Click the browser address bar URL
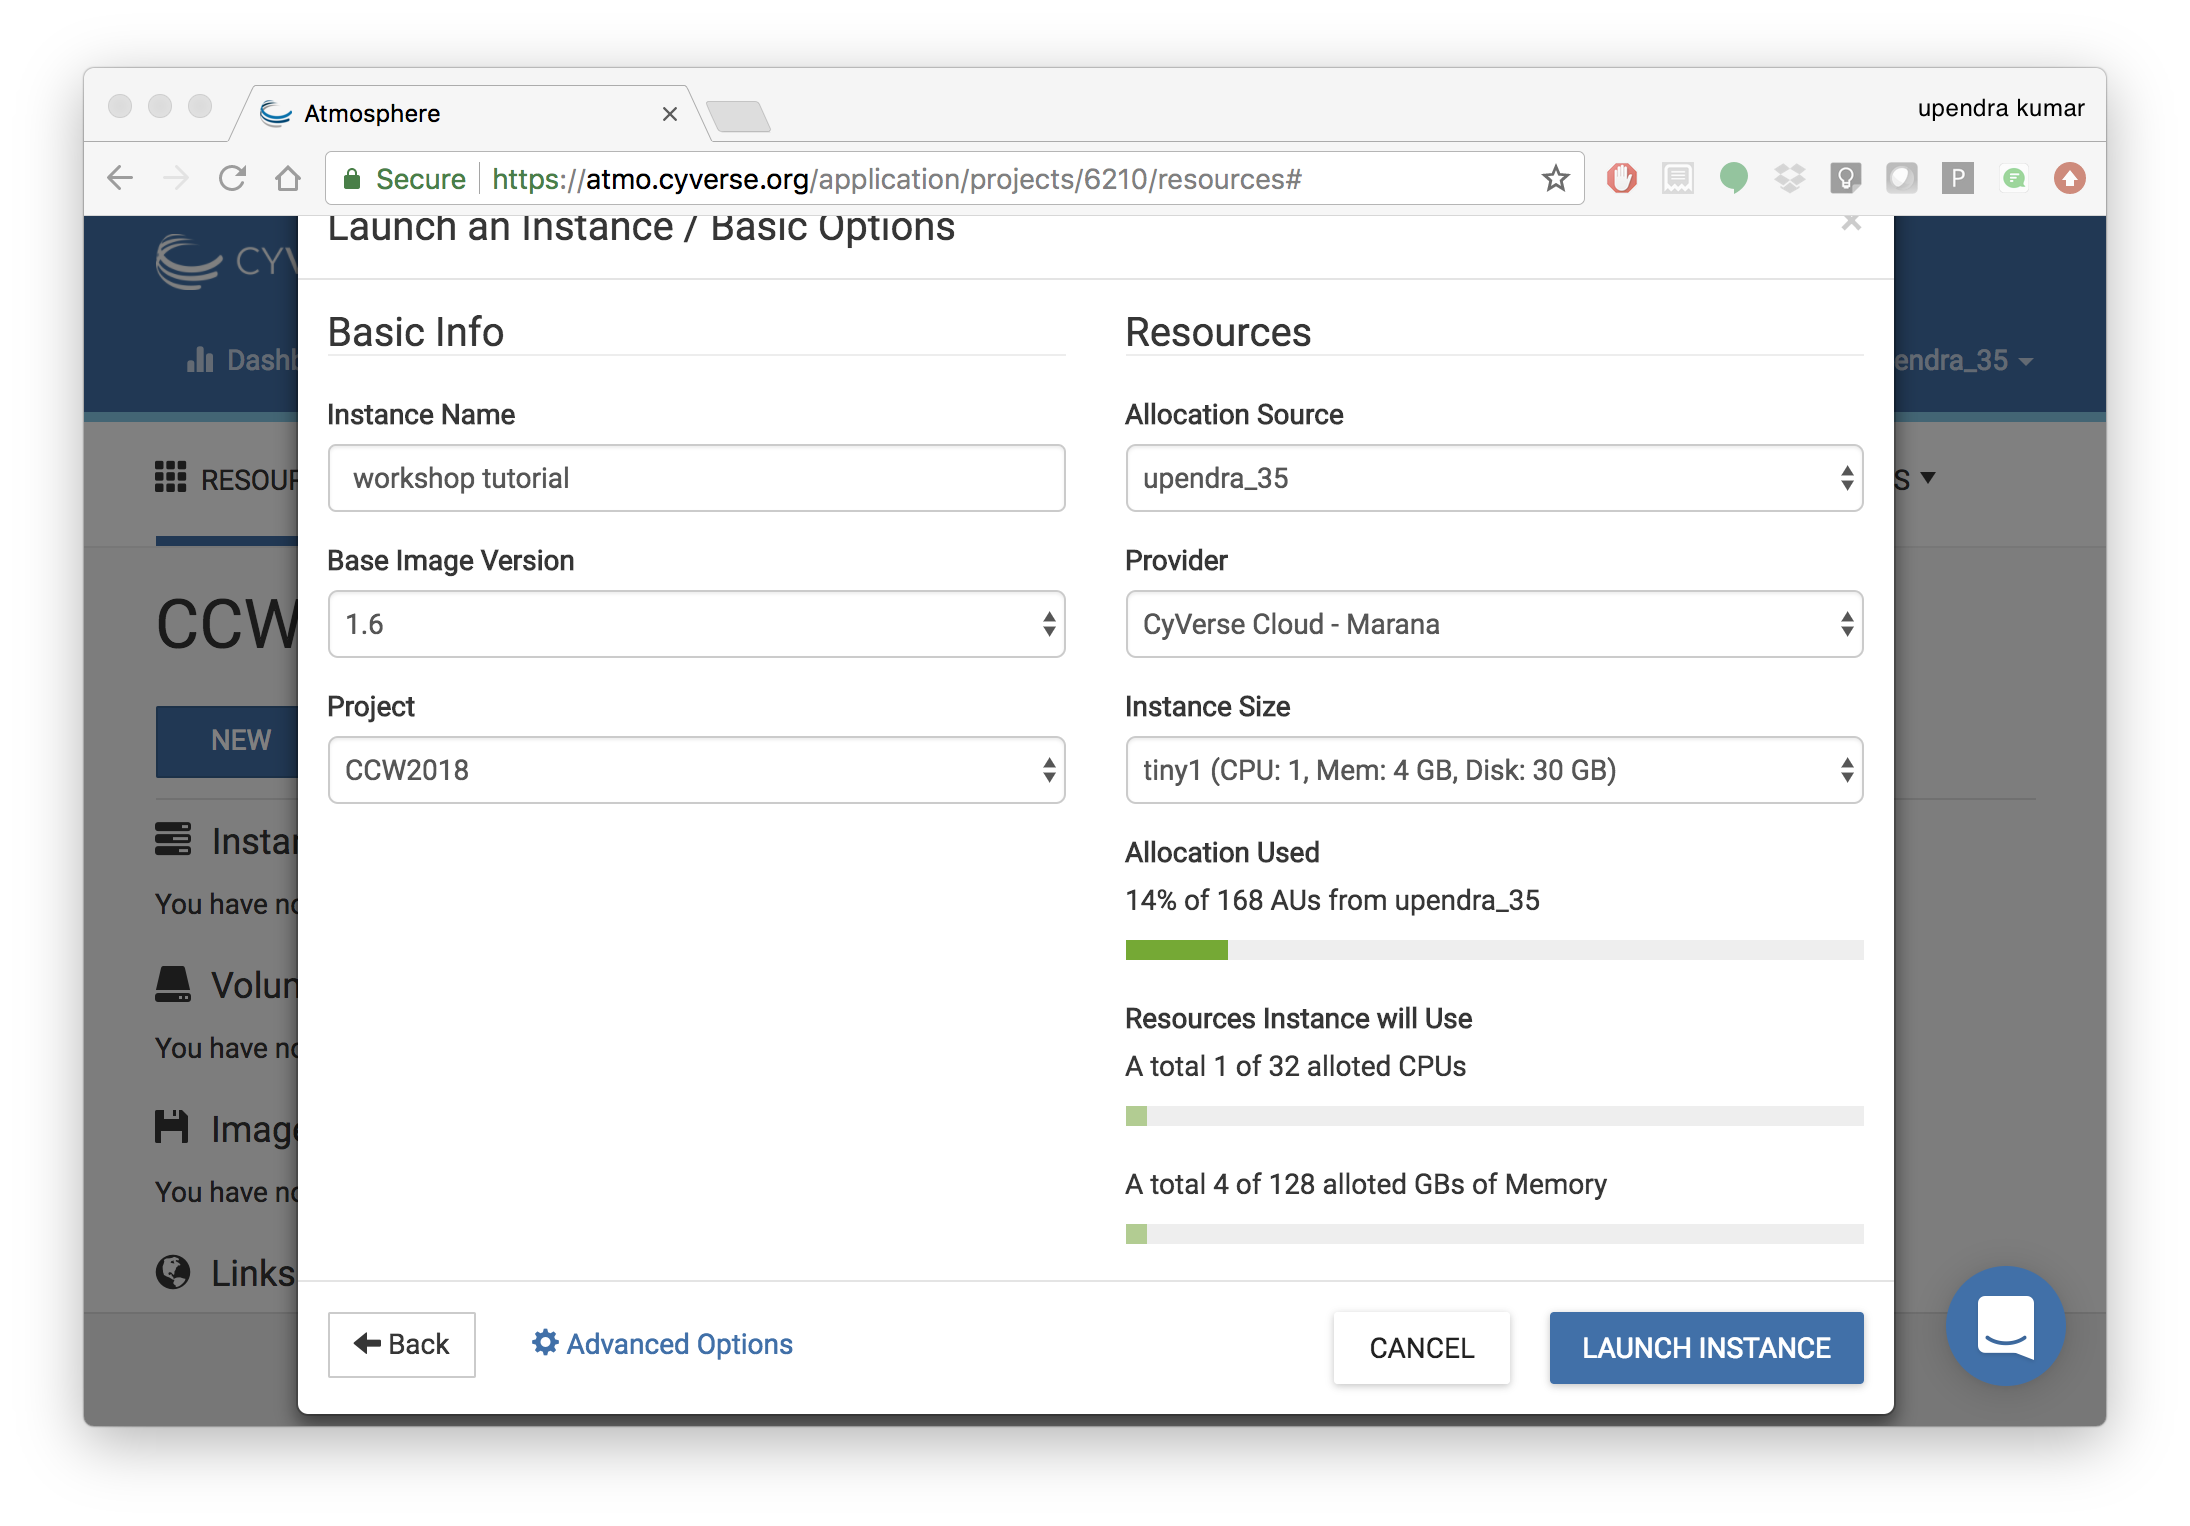Screen dimensions: 2190x1526 pos(896,179)
